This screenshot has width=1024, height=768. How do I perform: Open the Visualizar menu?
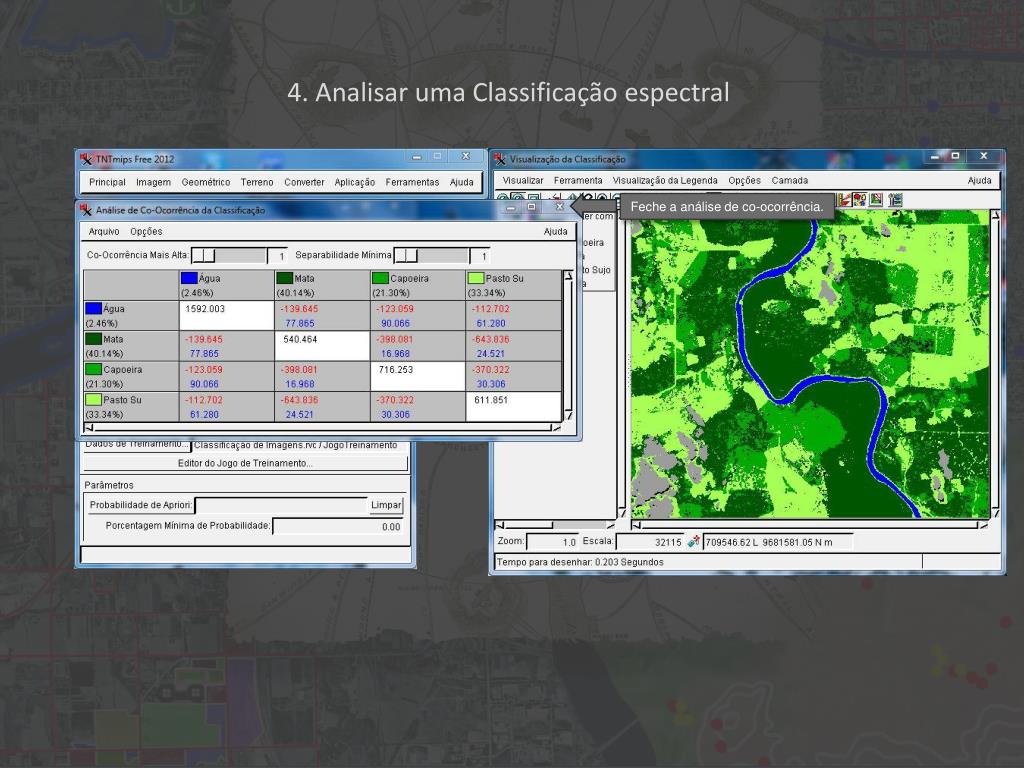coord(522,180)
